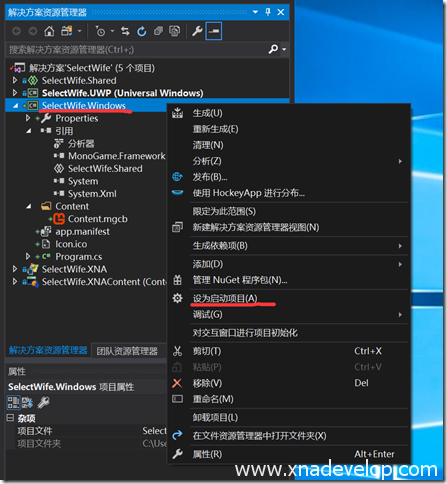Select the Icon.ico file
This screenshot has height=484, width=447.
tap(71, 244)
